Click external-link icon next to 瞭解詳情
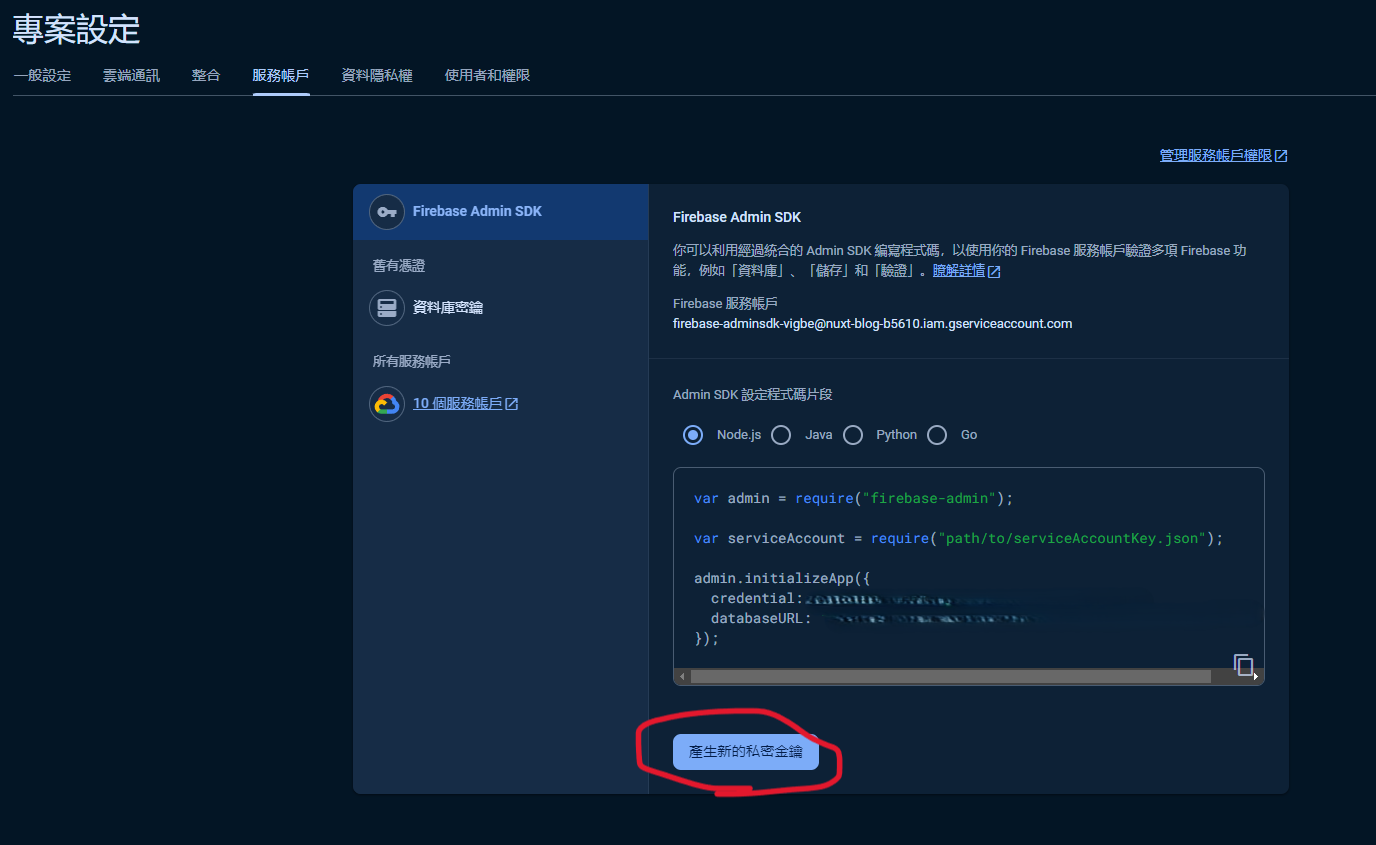This screenshot has width=1376, height=845. (x=994, y=271)
